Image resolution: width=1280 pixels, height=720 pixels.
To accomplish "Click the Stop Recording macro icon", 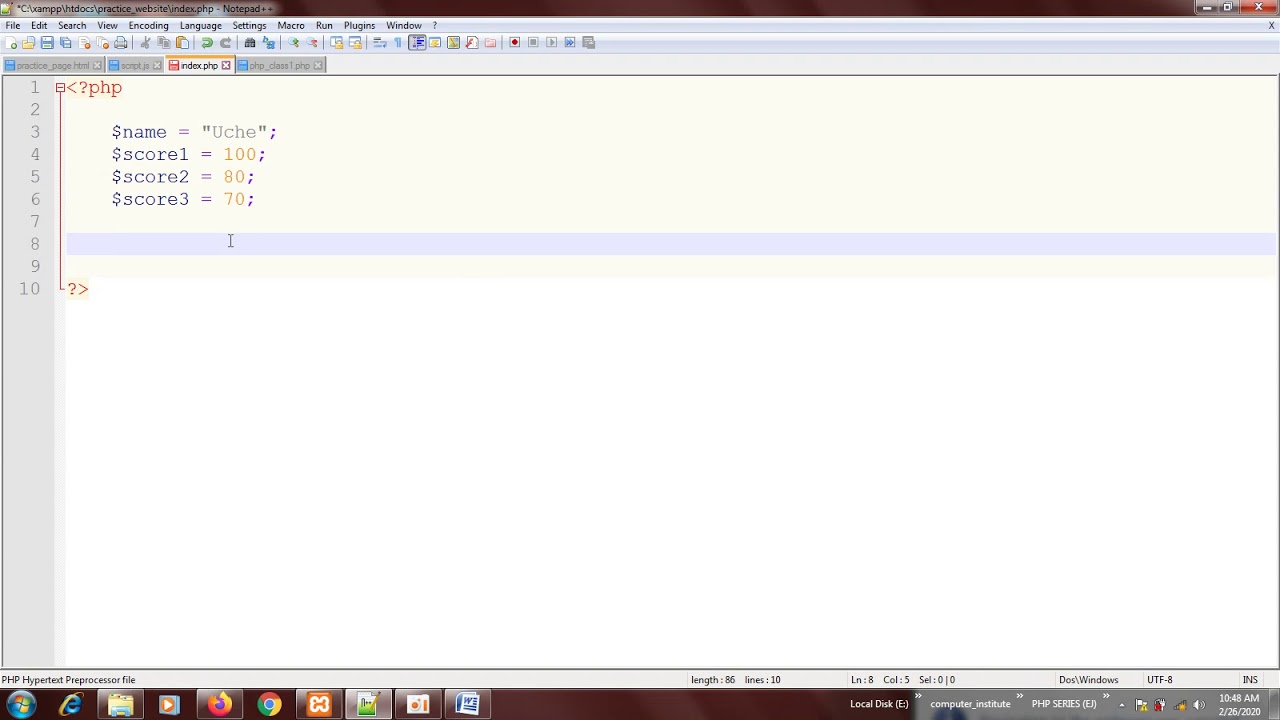I will coord(533,42).
